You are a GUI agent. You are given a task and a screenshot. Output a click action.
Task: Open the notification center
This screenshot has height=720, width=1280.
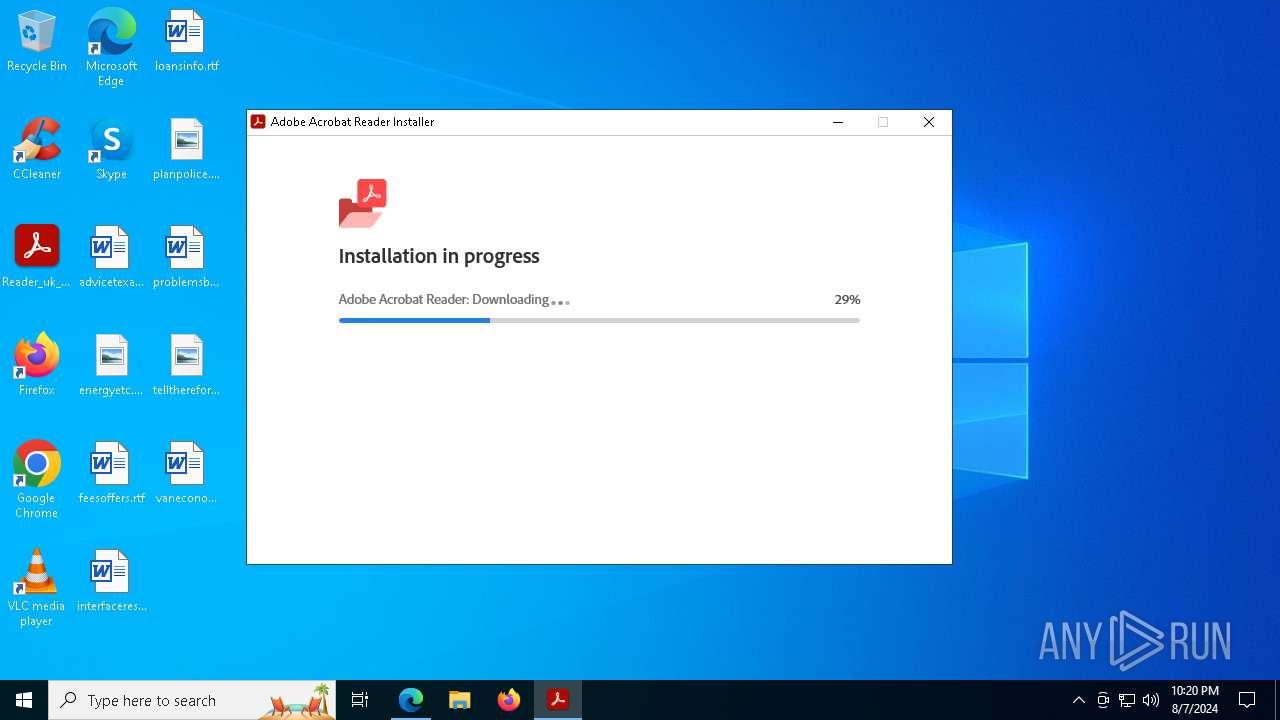pos(1247,700)
